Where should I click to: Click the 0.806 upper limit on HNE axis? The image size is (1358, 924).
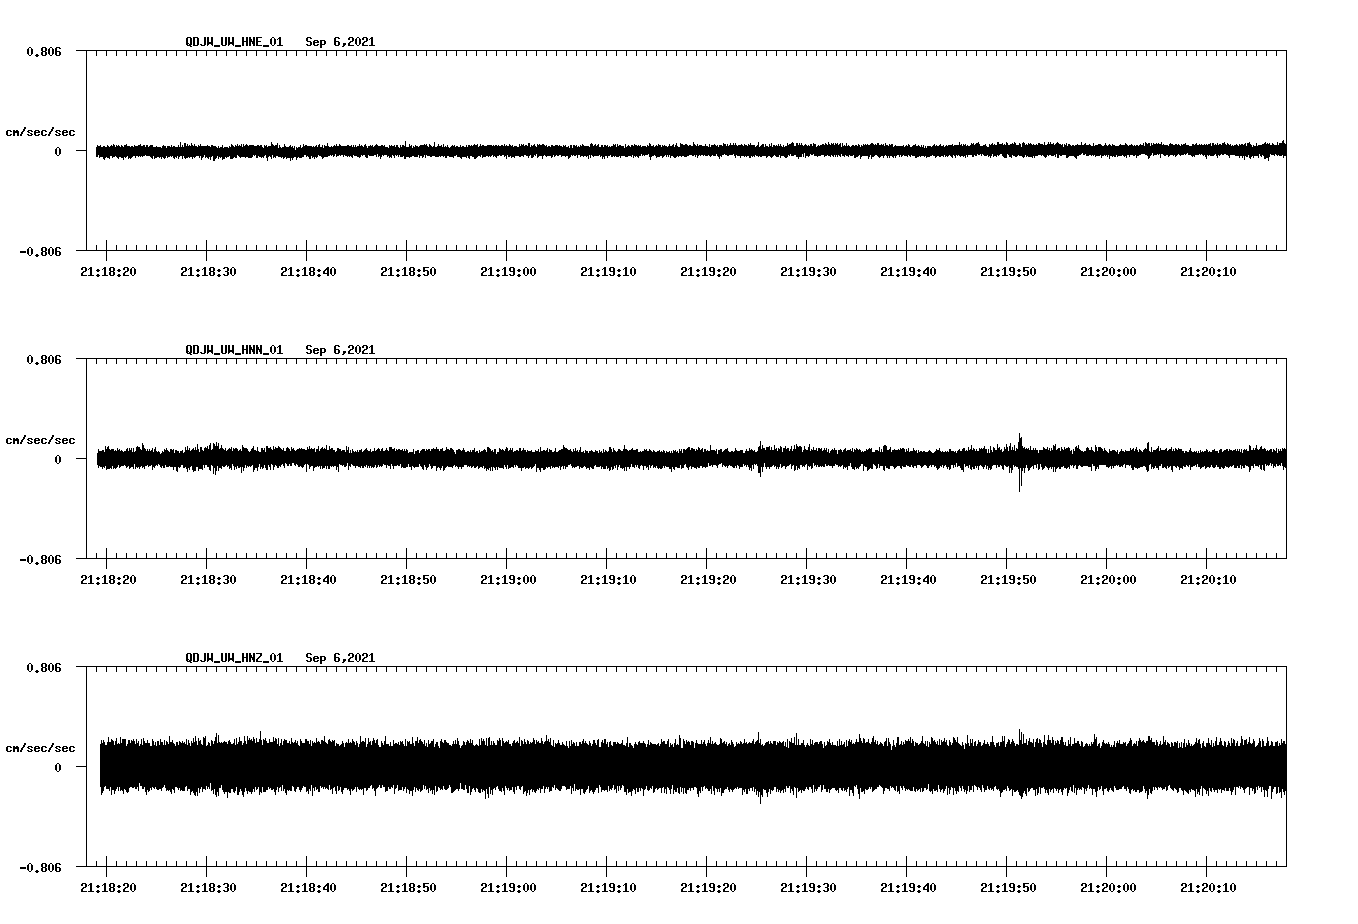[44, 51]
